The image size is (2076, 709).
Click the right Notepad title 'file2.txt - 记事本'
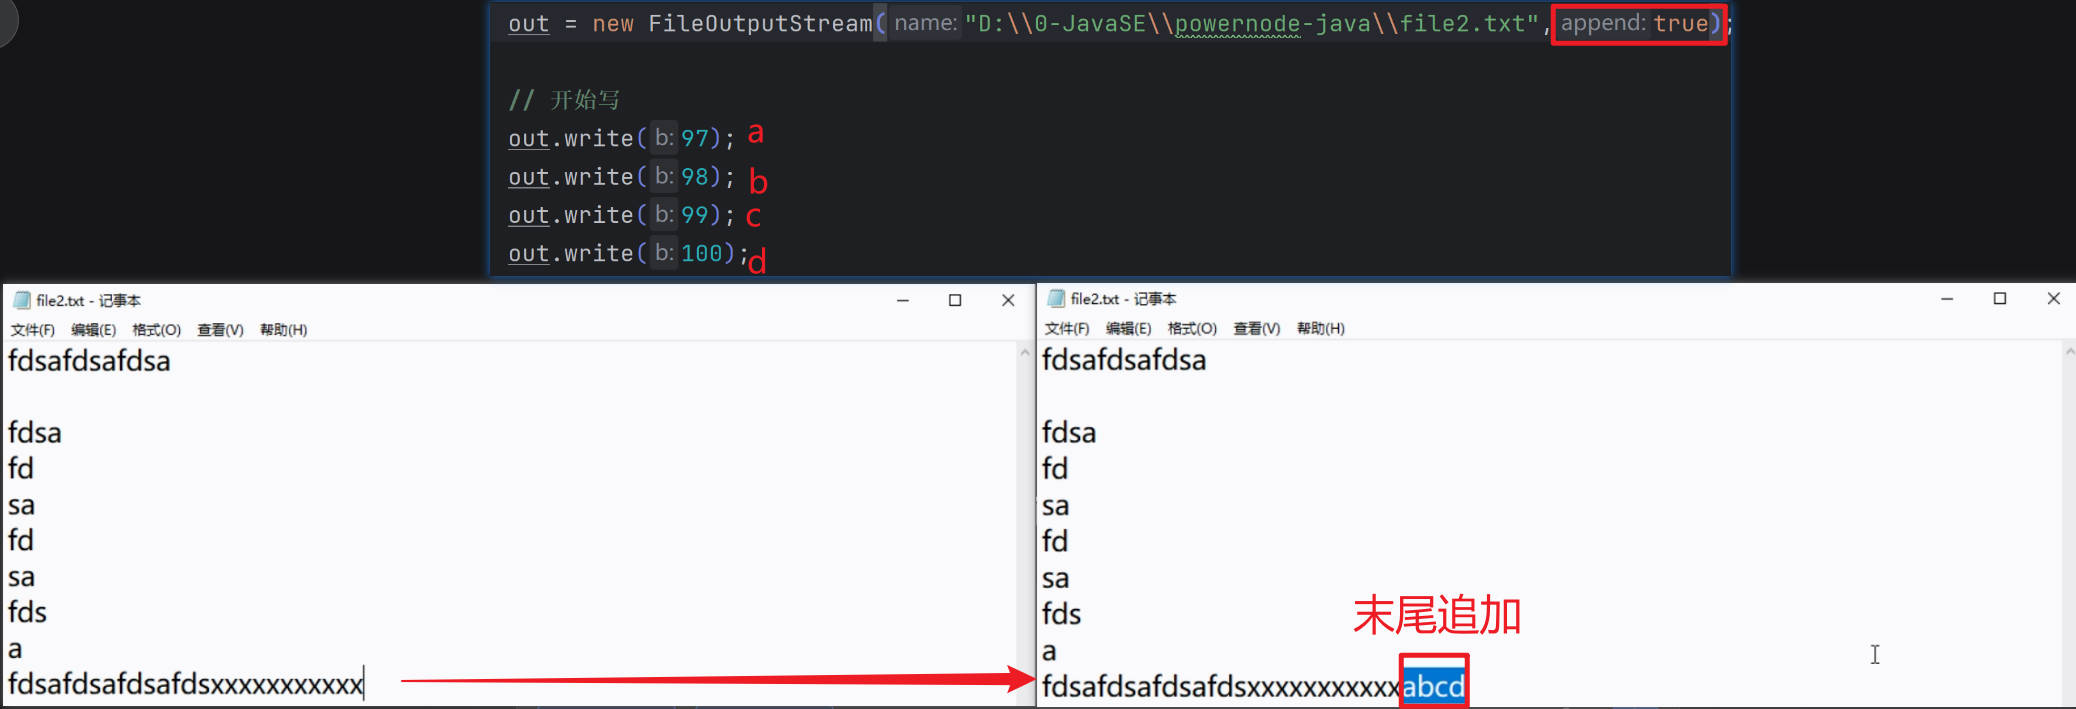pos(1123,298)
